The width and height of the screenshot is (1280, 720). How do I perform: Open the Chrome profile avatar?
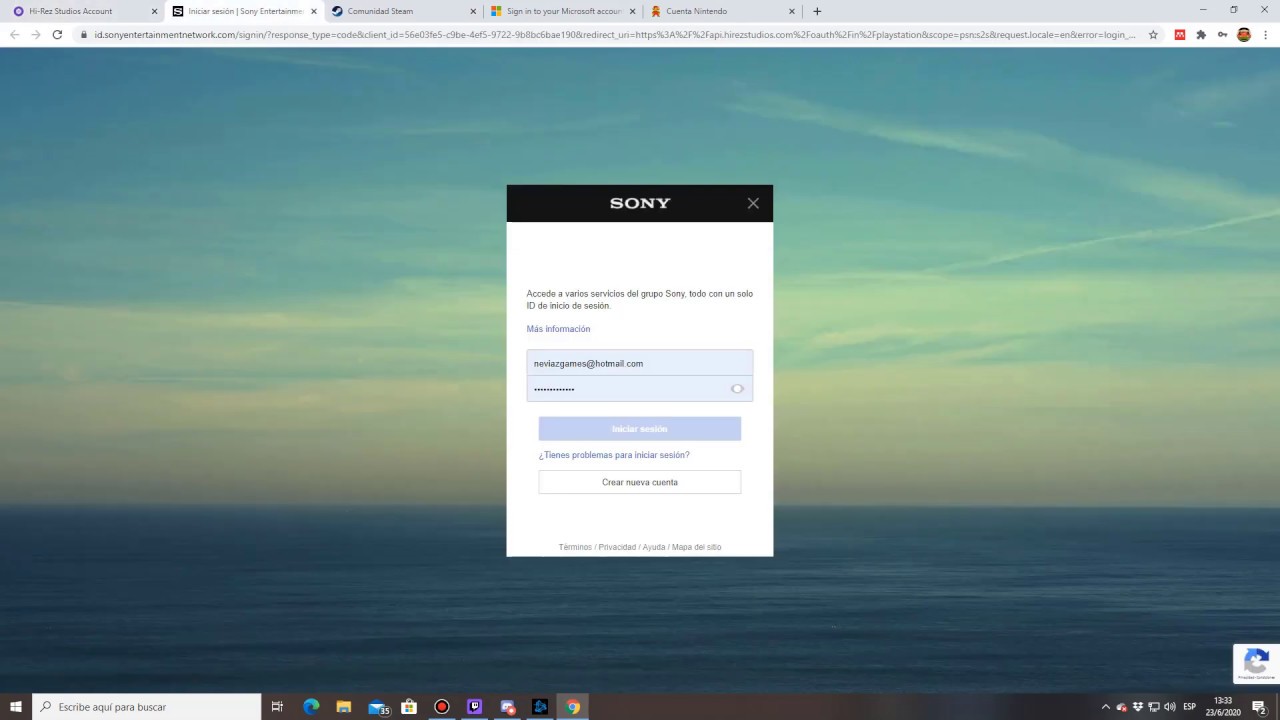[x=1244, y=34]
